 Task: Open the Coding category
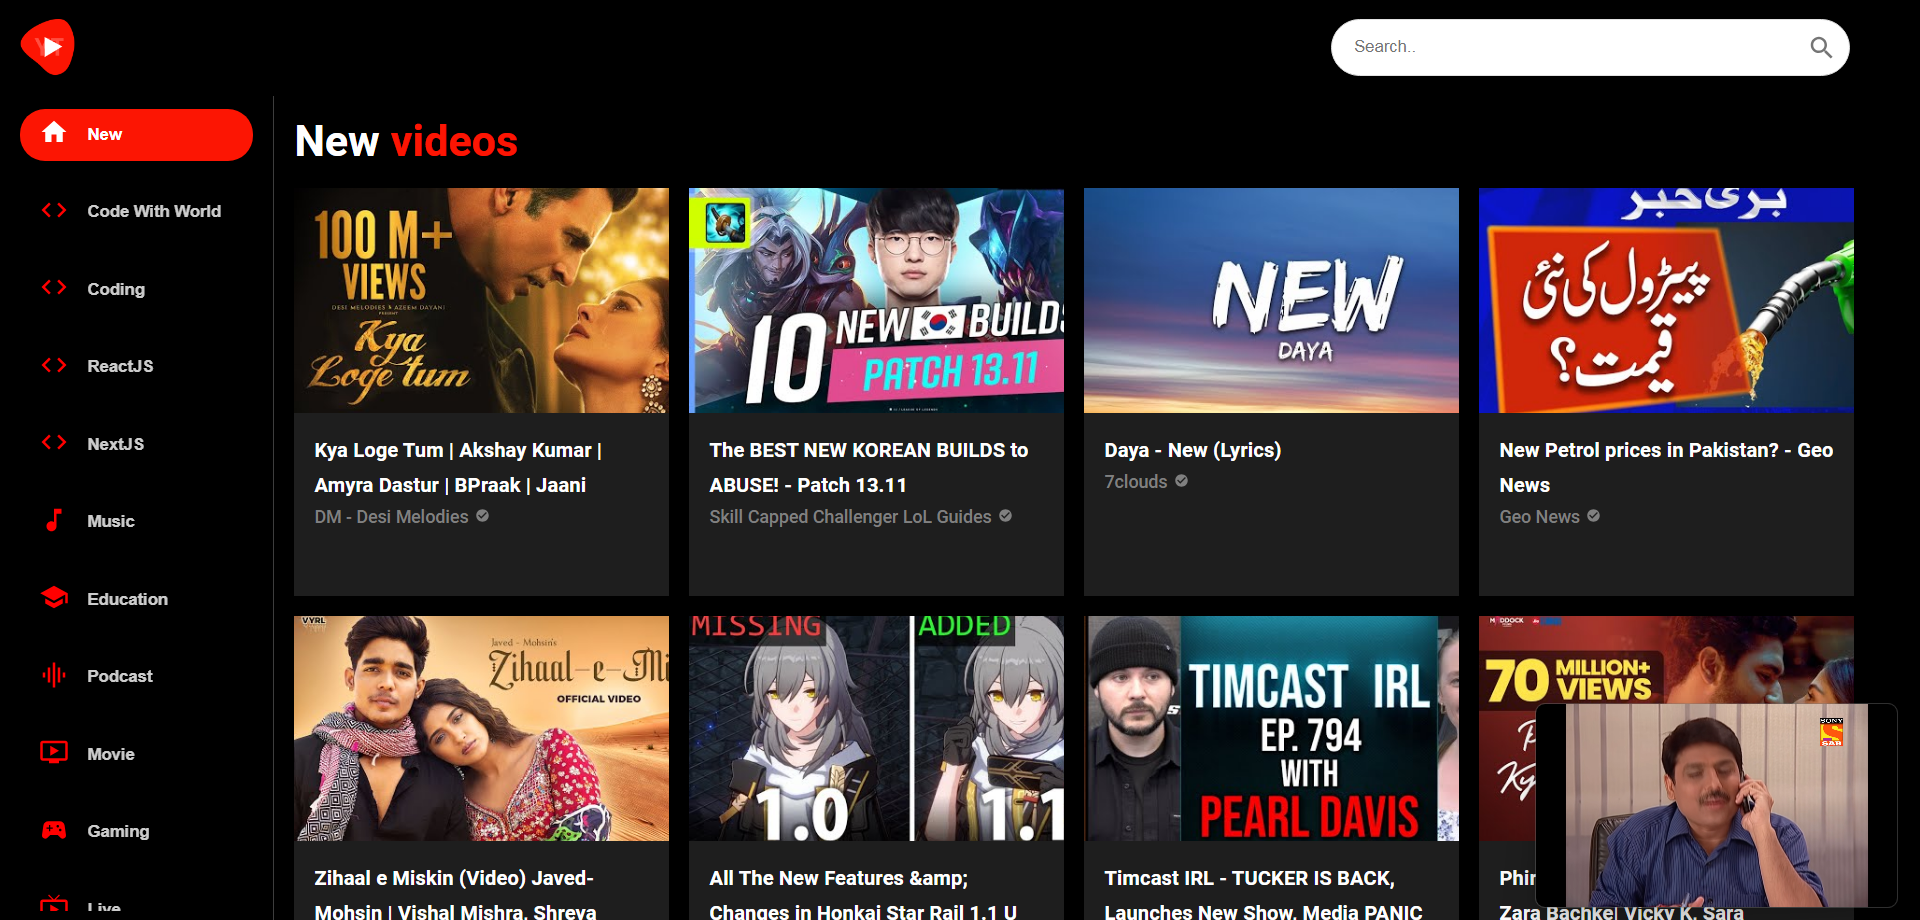point(136,289)
